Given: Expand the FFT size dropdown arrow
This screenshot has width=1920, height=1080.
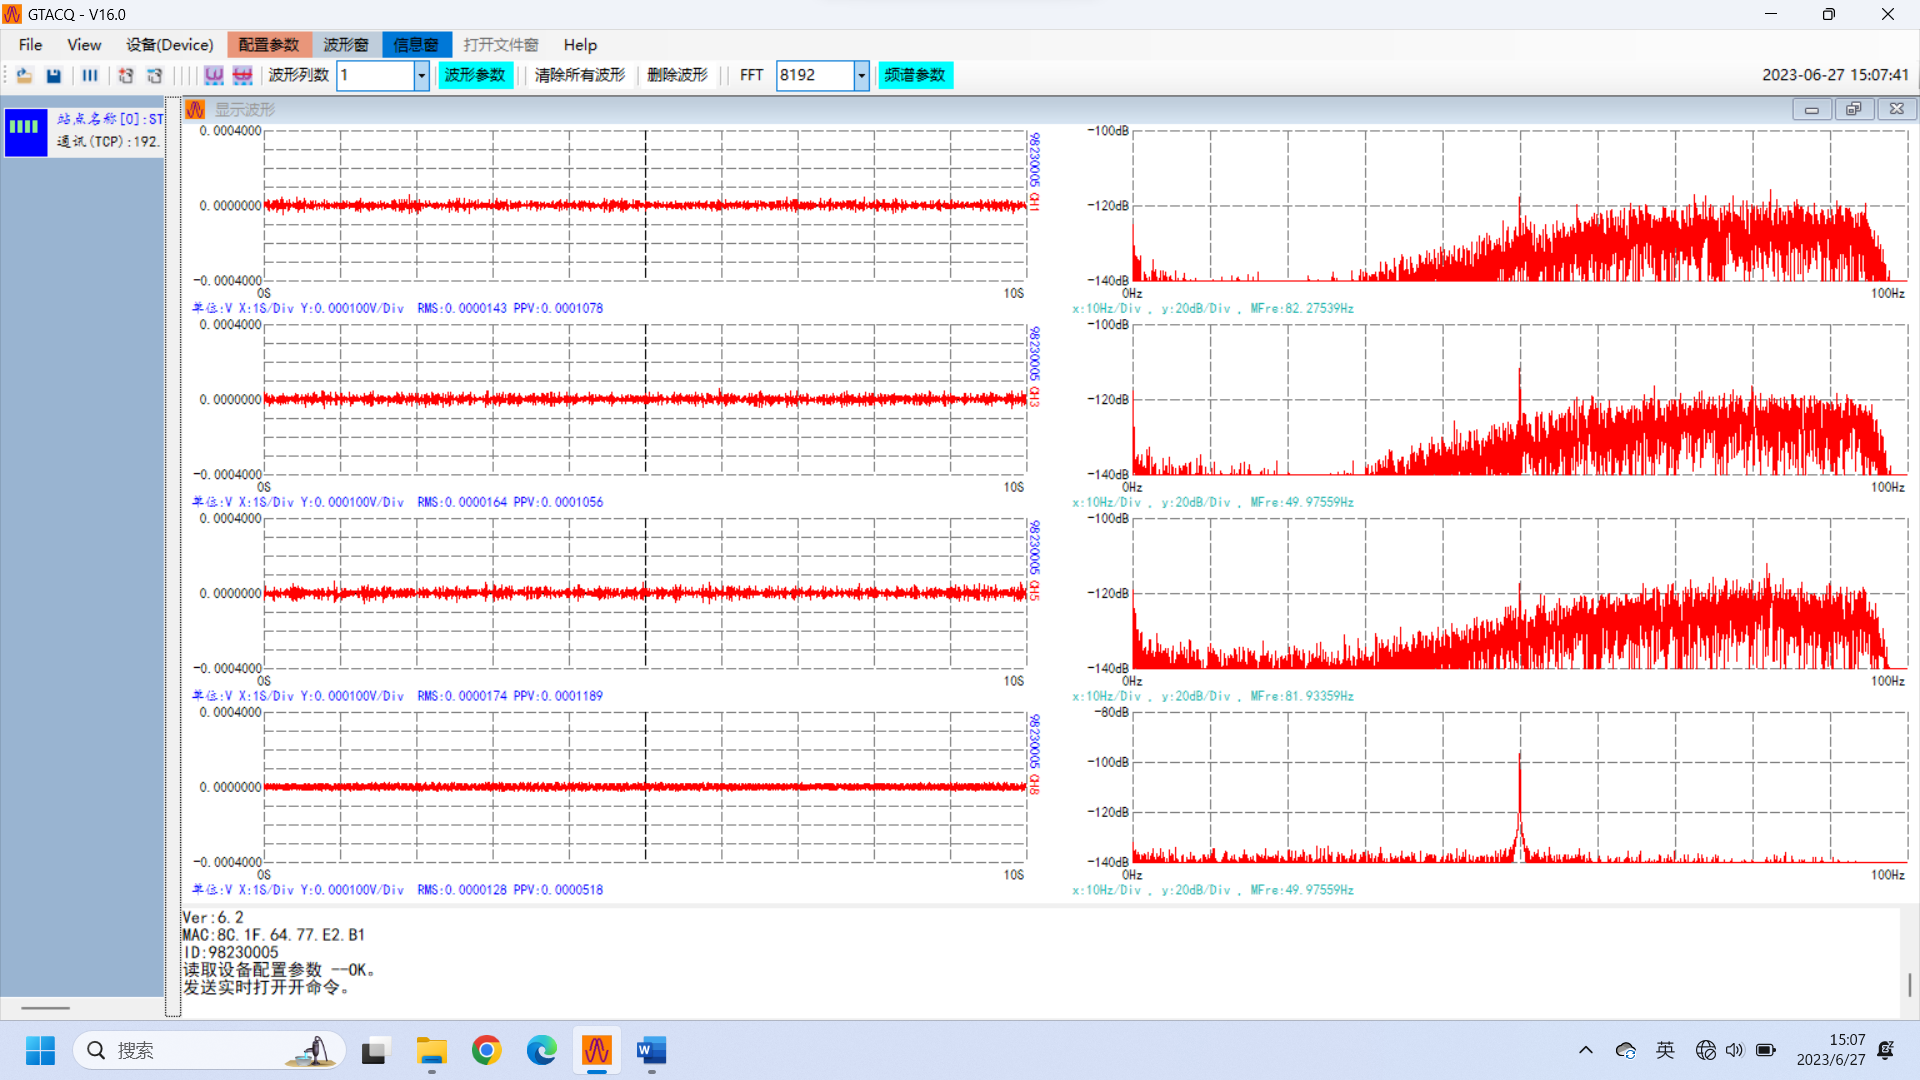Looking at the screenshot, I should click(862, 75).
